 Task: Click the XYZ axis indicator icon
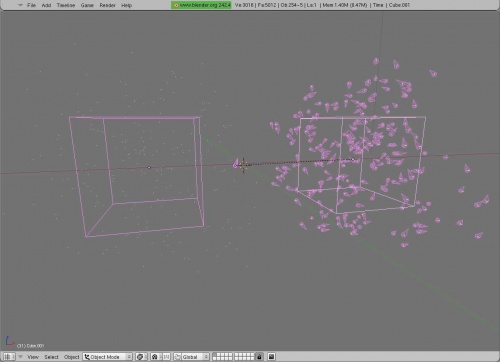pyautogui.click(x=10, y=341)
